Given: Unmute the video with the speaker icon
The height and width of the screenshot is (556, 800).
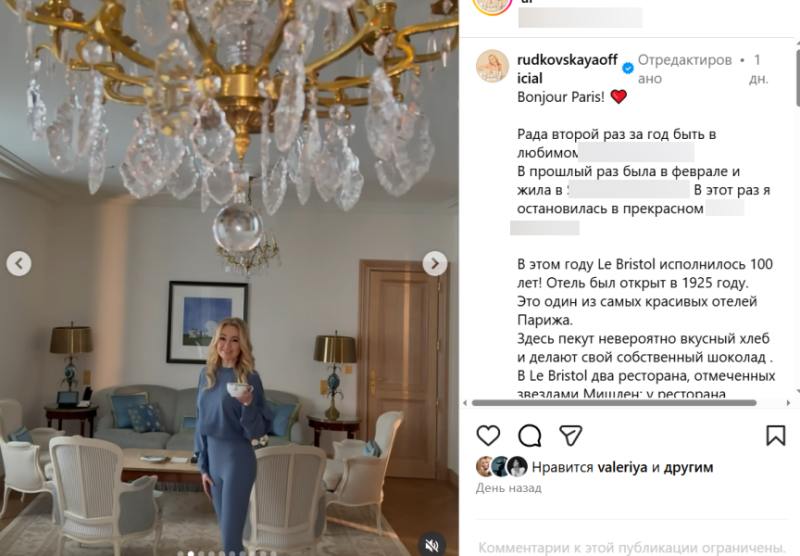Looking at the screenshot, I should [x=432, y=545].
